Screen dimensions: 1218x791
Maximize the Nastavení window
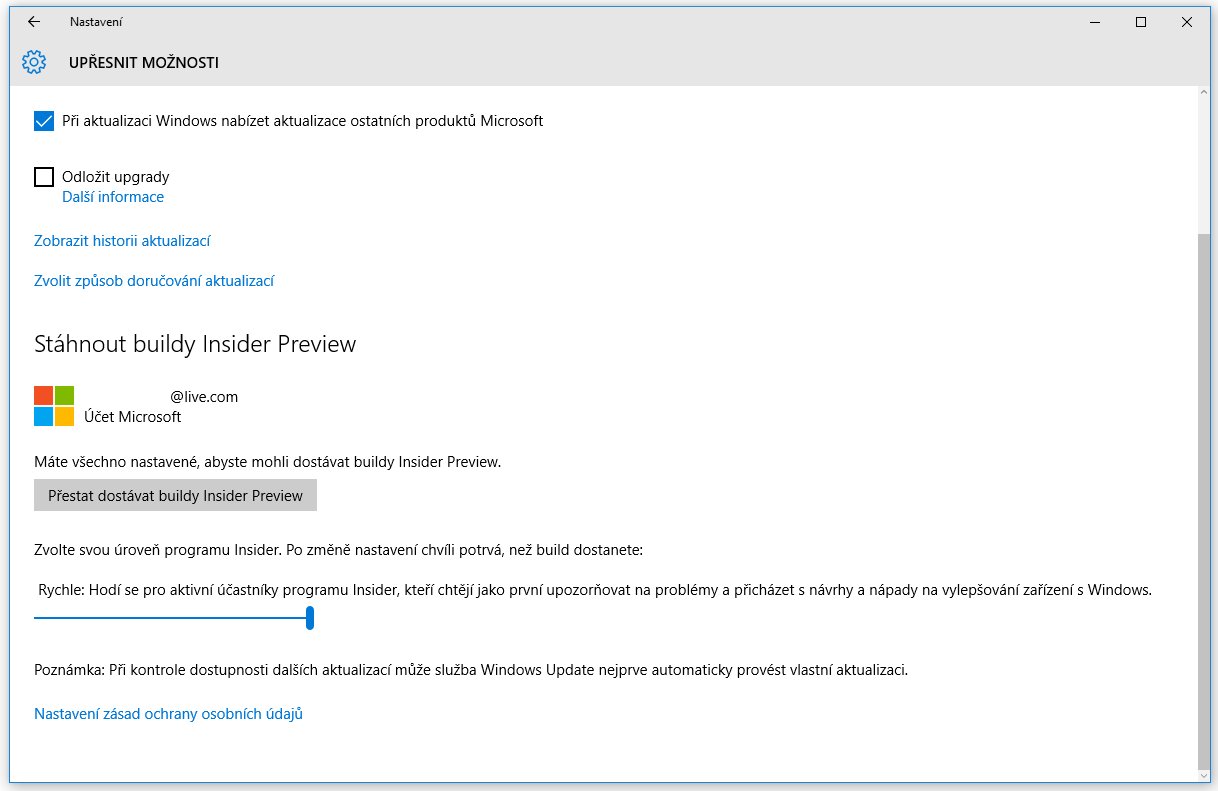(x=1141, y=21)
